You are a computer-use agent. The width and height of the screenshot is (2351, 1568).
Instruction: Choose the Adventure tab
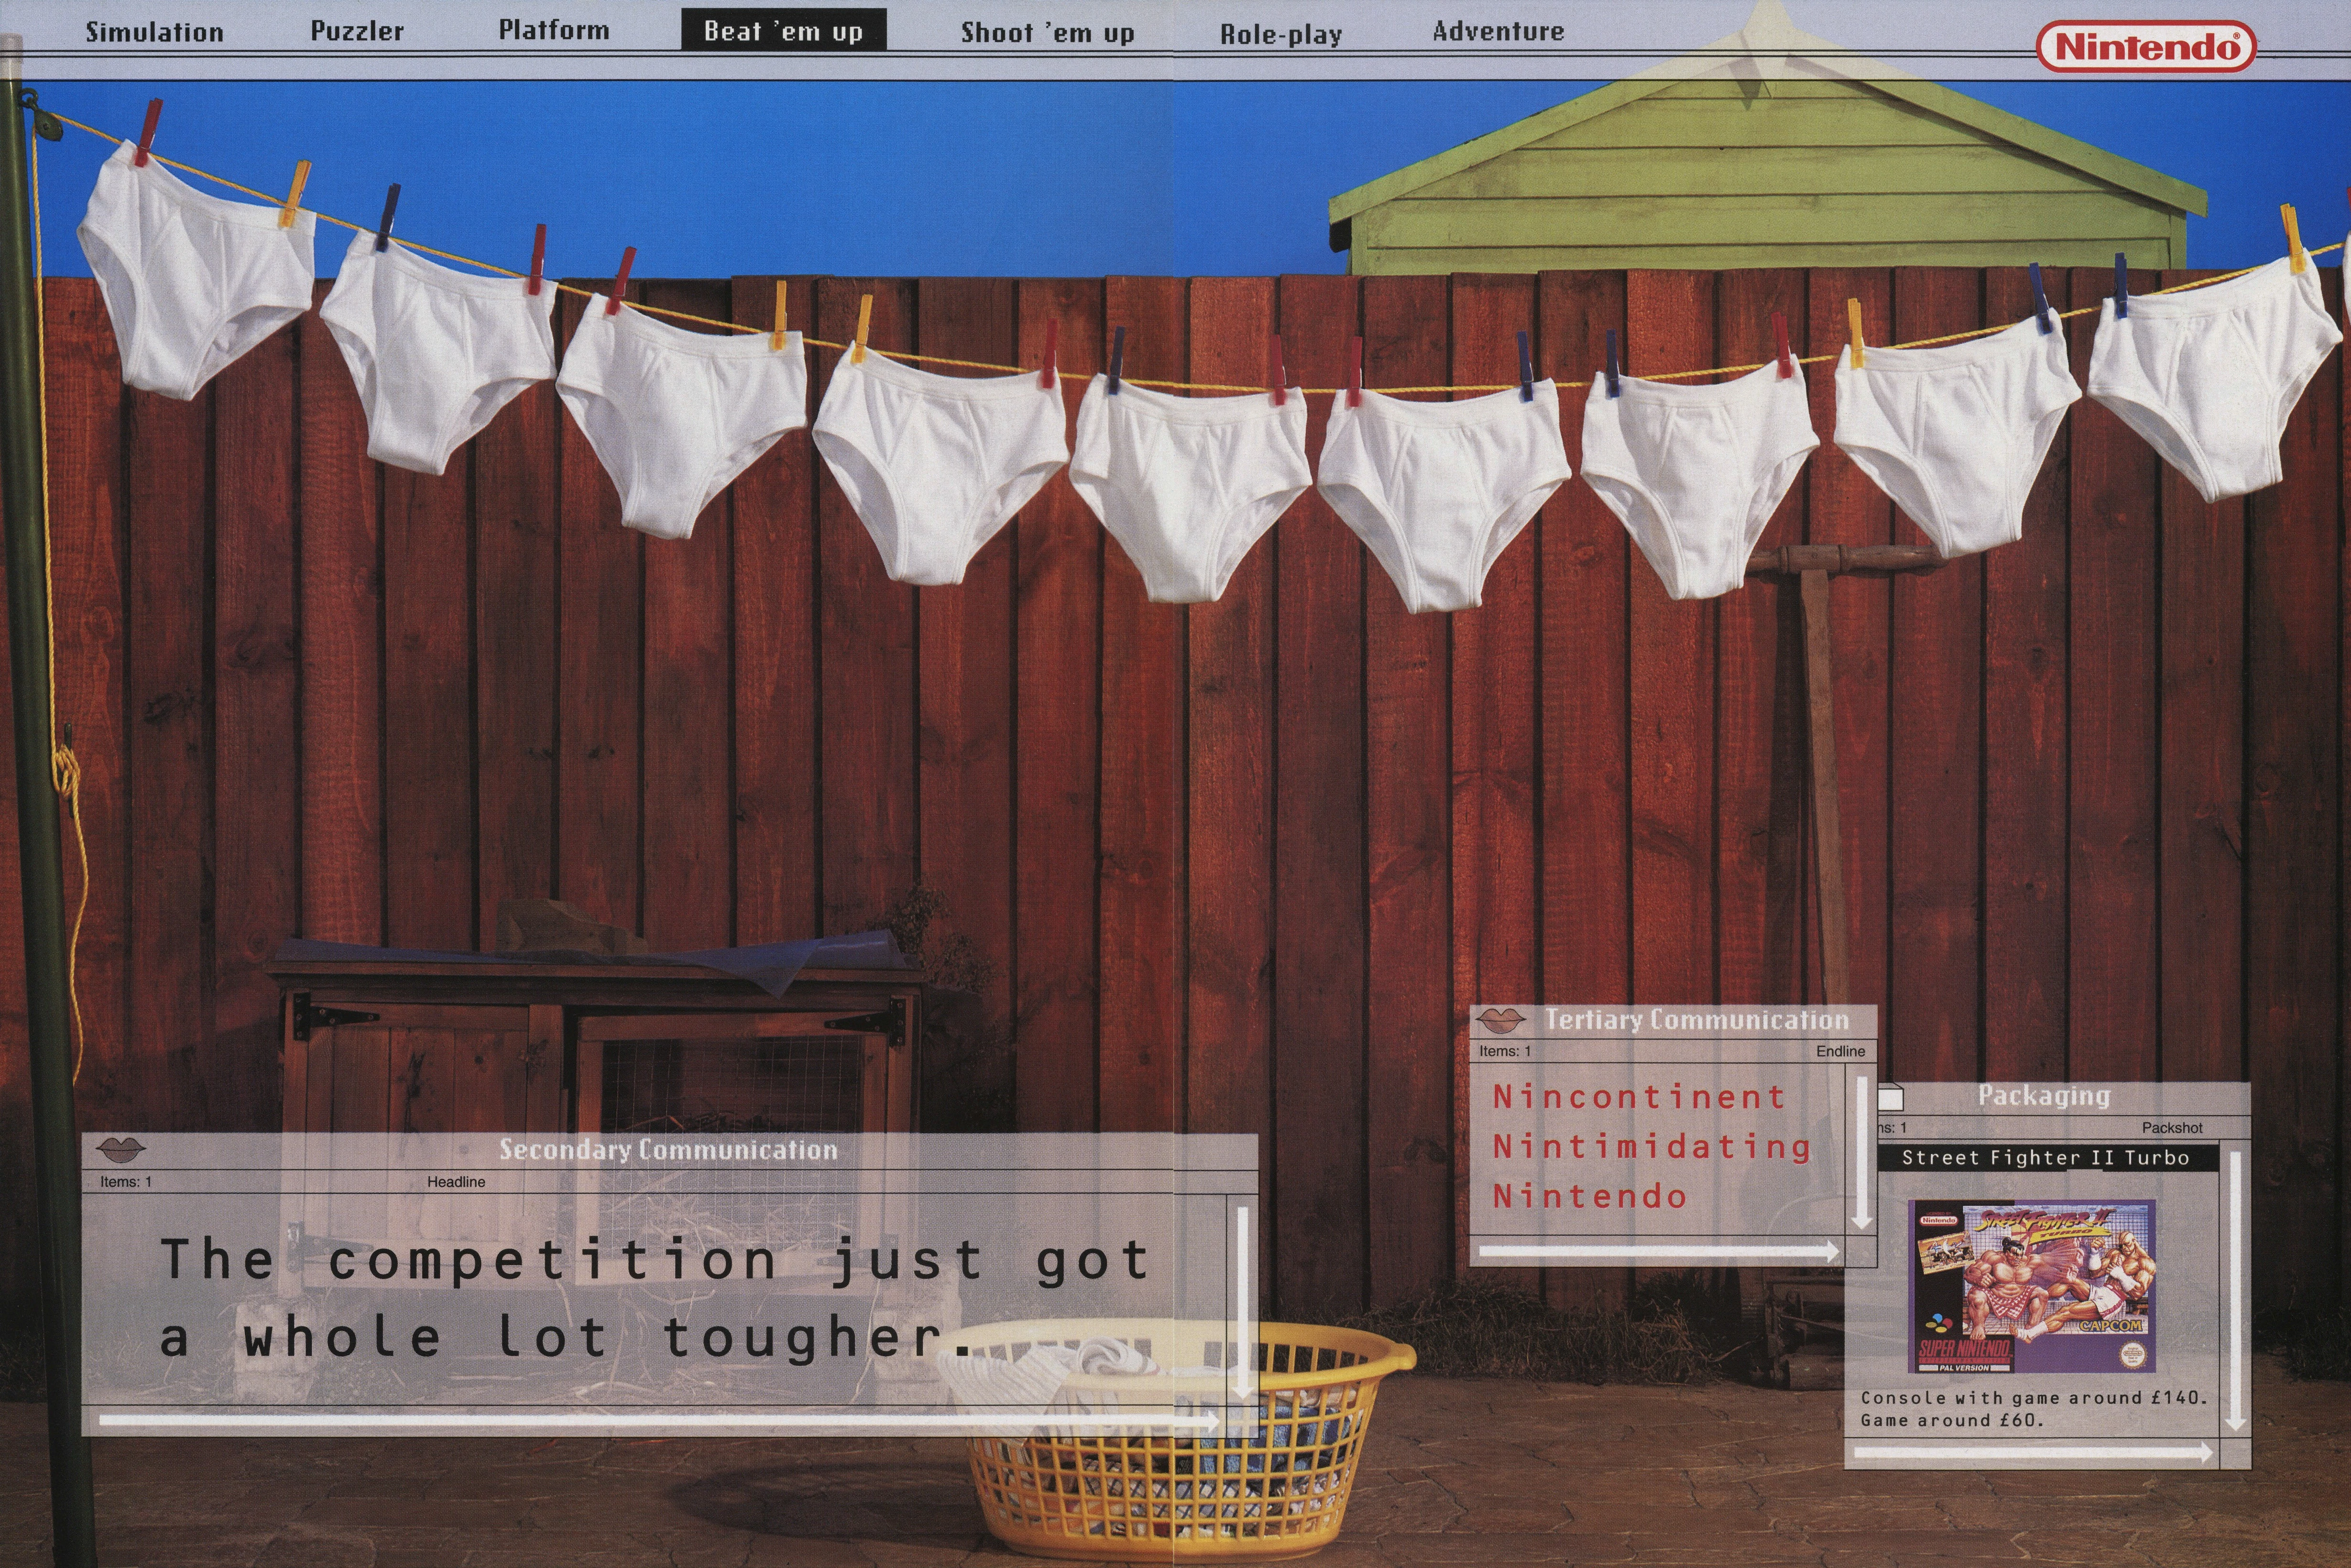[x=1498, y=32]
